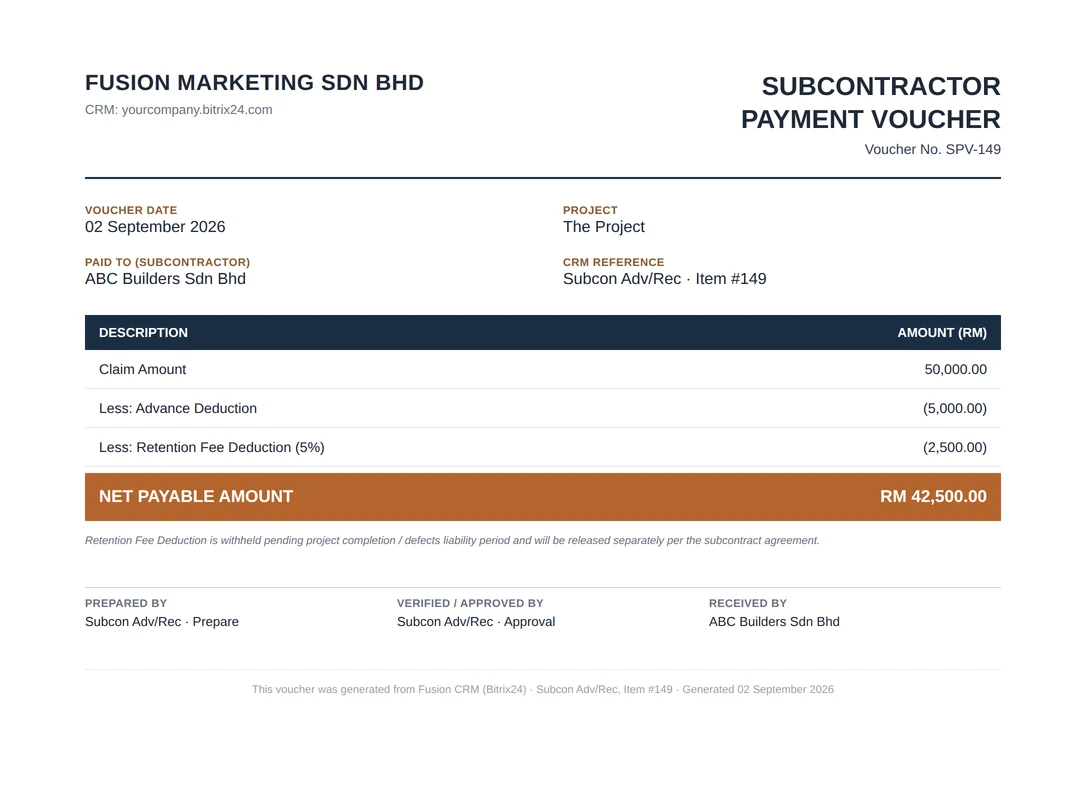
Task: Select ABC Builders Sdn Bhd under Received By
Action: coord(774,621)
